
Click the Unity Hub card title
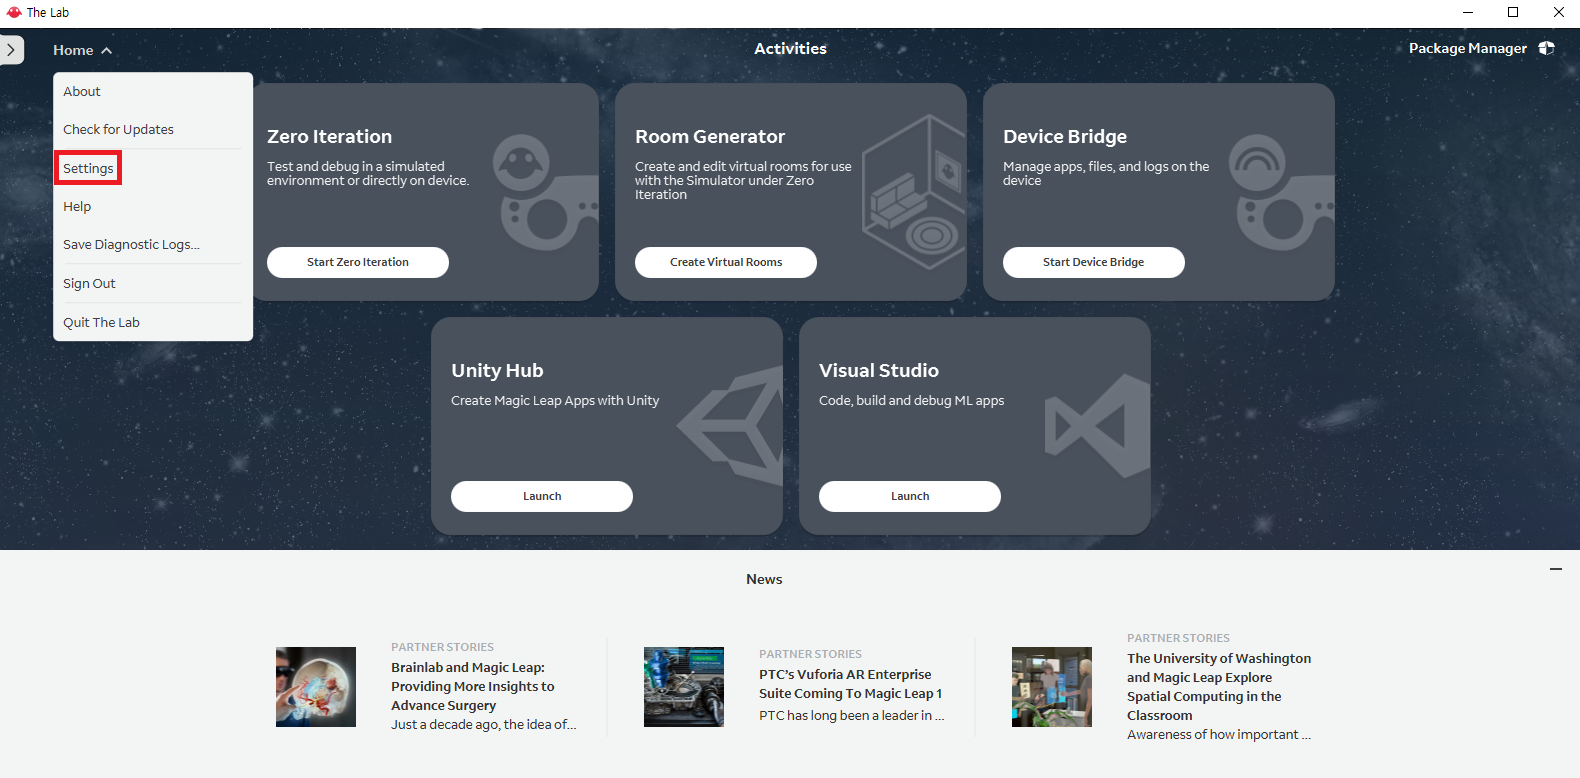497,370
